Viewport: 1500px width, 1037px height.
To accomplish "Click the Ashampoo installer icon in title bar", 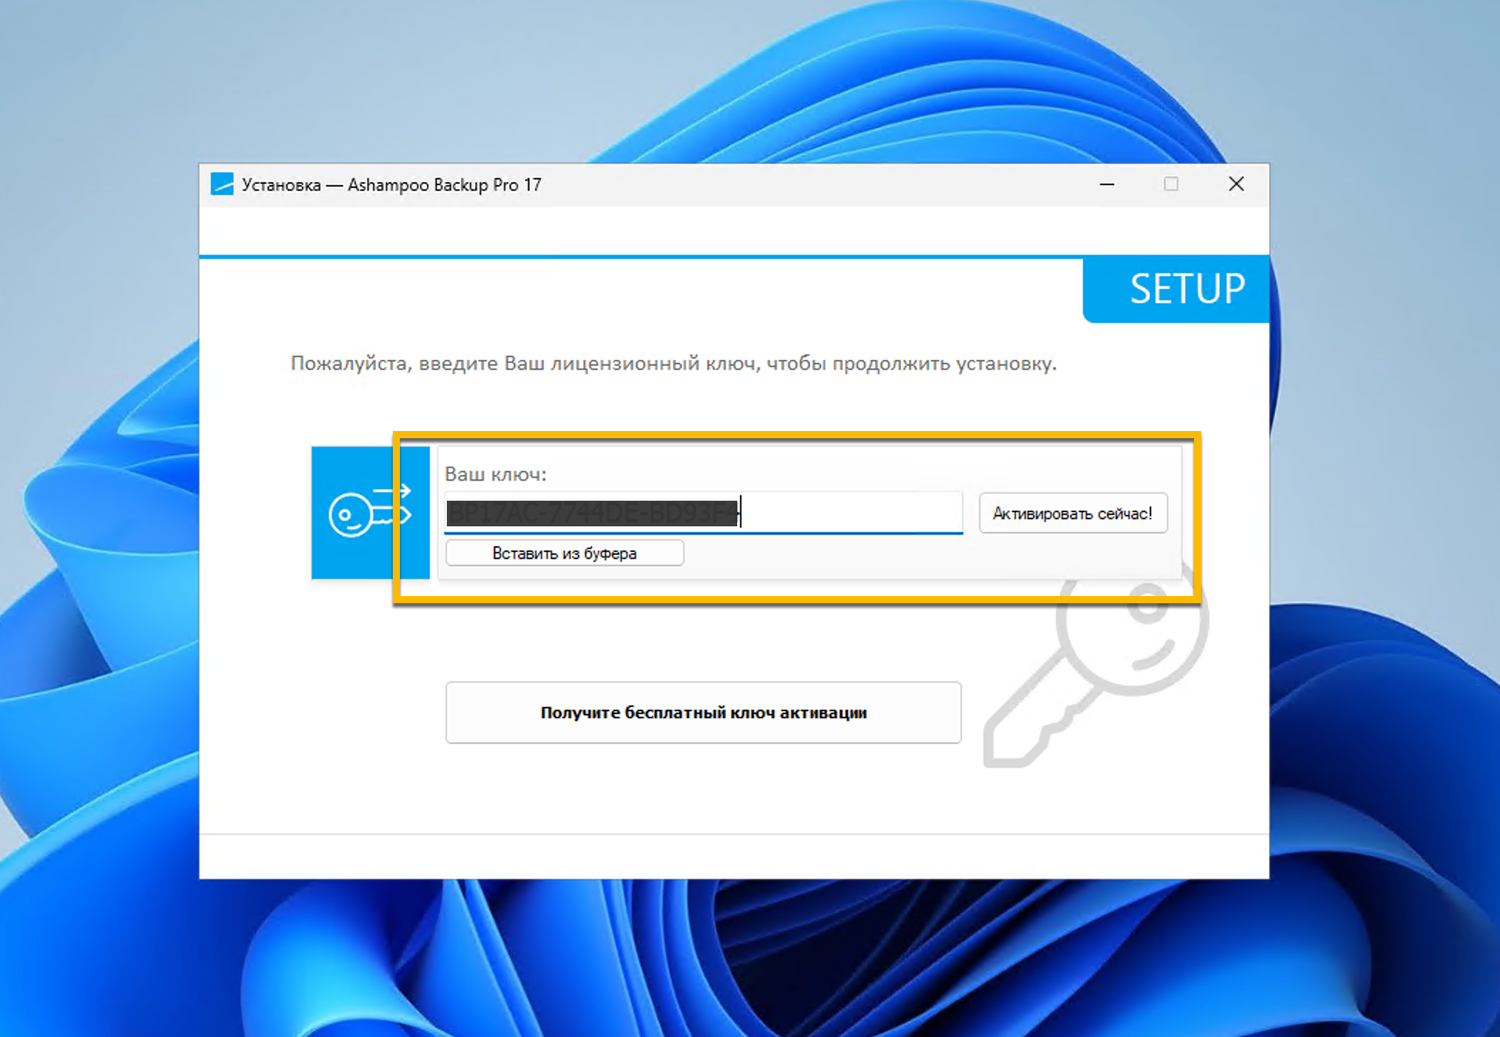I will point(222,184).
